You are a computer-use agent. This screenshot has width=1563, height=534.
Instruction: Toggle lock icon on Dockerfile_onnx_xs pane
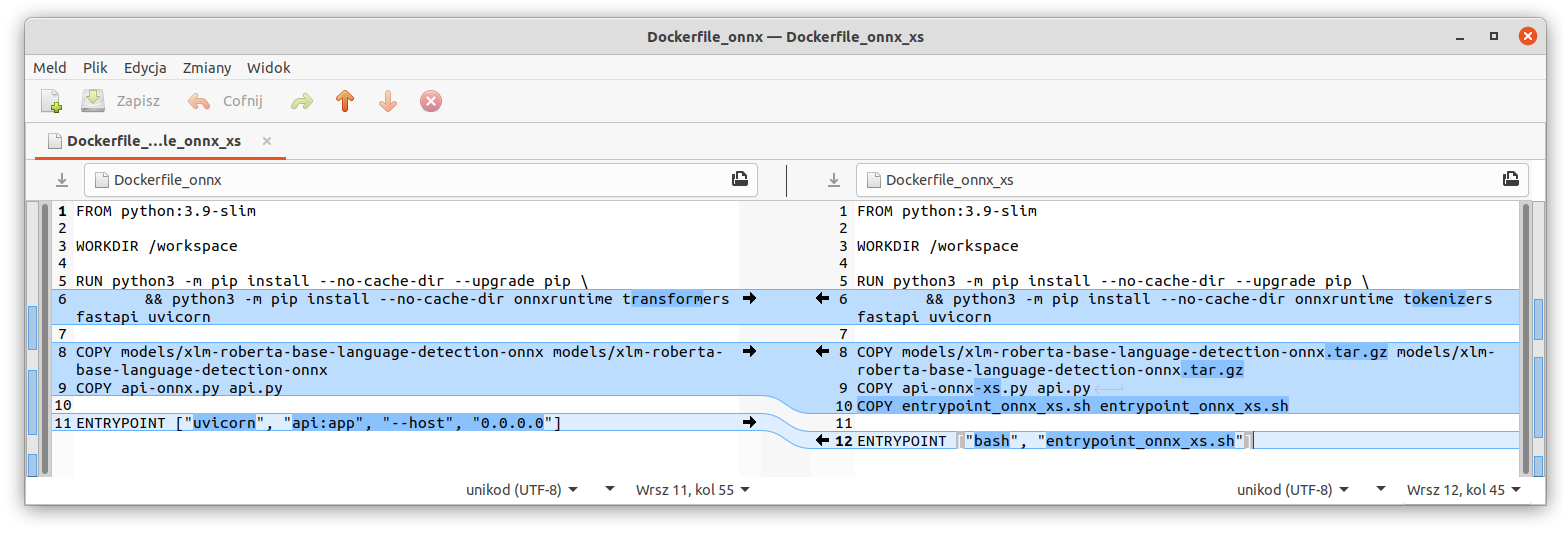pos(1511,179)
